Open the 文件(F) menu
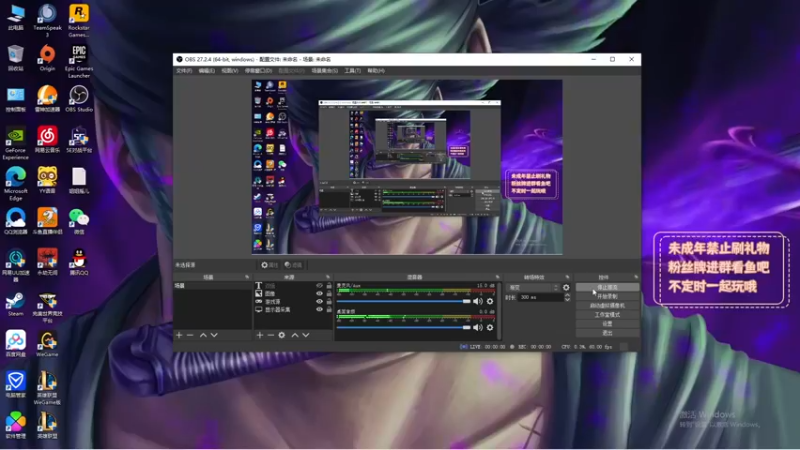Image resolution: width=800 pixels, height=450 pixels. pyautogui.click(x=184, y=71)
